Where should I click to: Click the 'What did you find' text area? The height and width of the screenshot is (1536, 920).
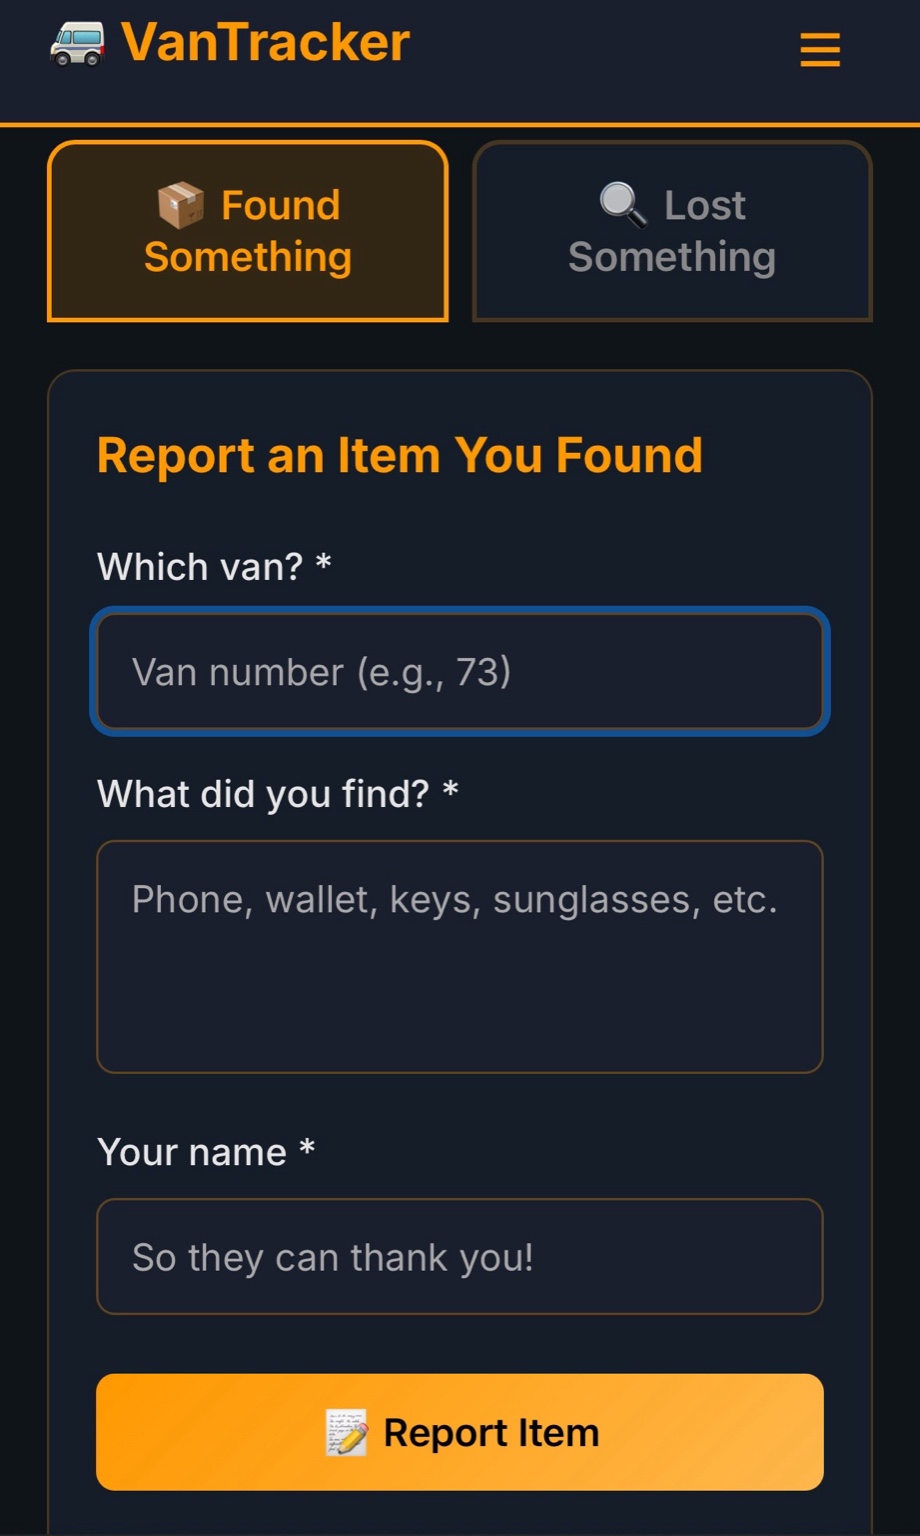click(460, 957)
